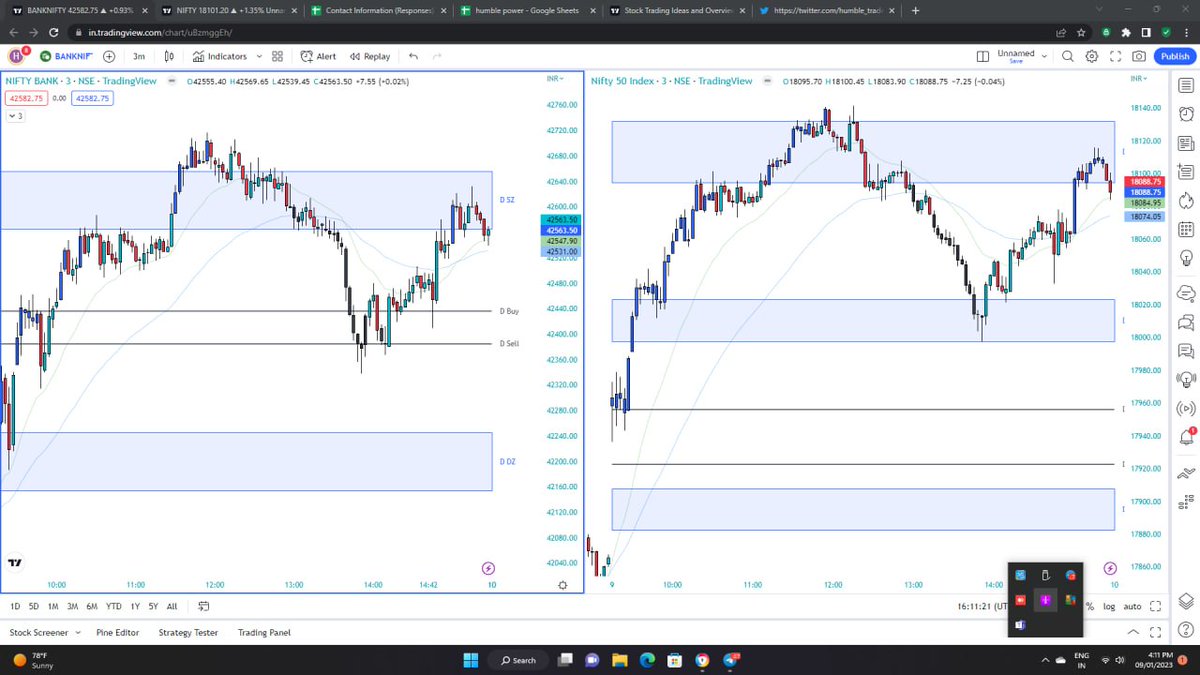Open a new browser tab
The width and height of the screenshot is (1200, 675).
click(915, 10)
